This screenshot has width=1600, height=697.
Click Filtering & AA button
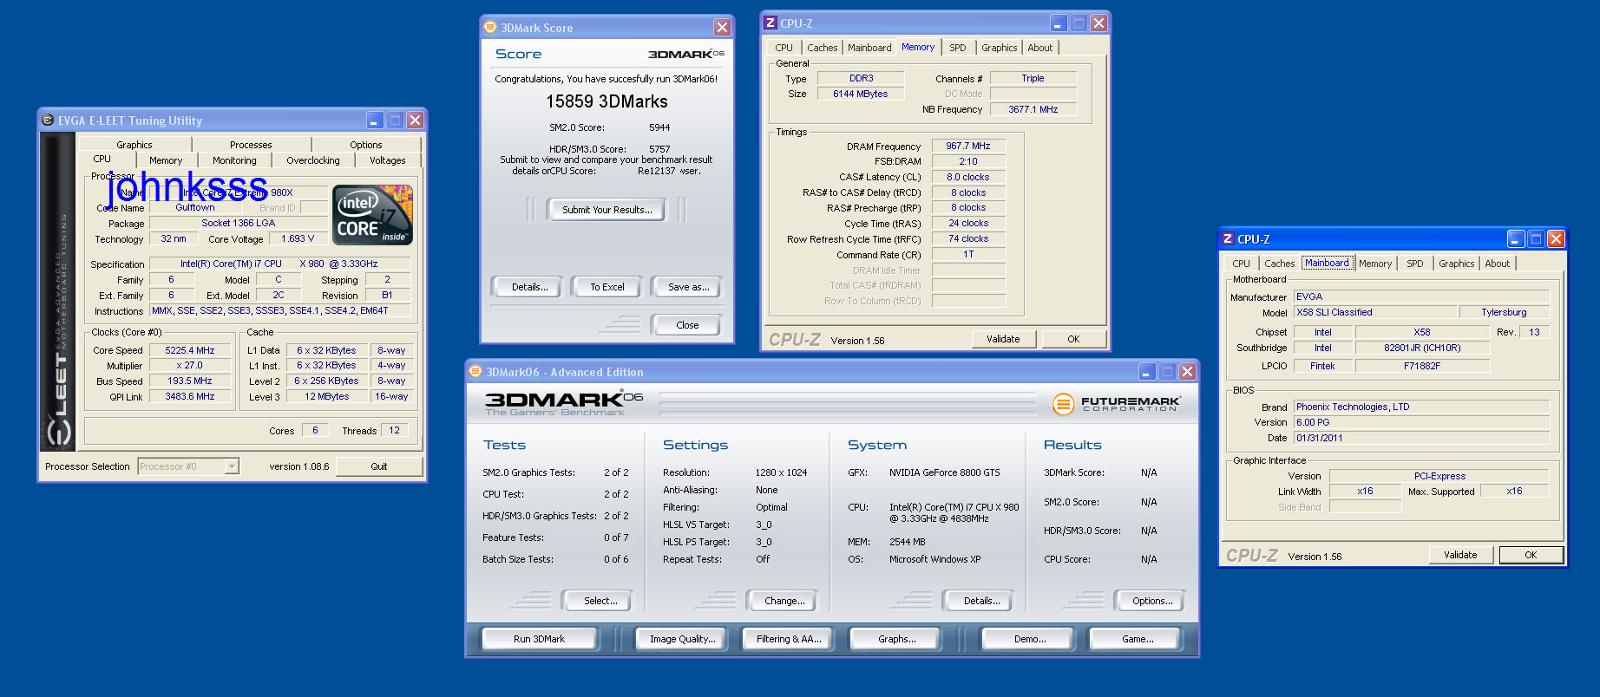[789, 639]
